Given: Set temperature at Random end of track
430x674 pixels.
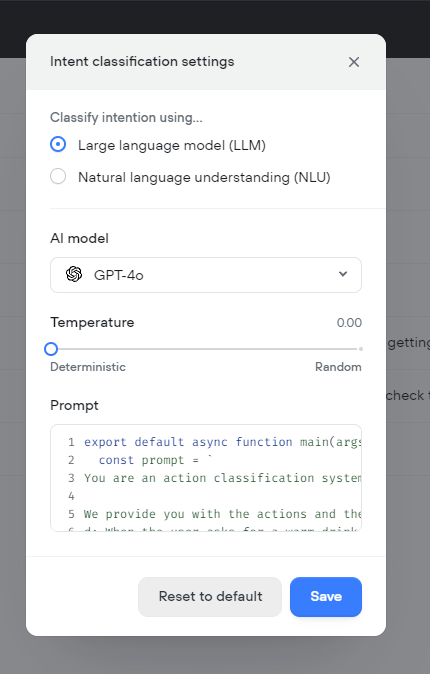Looking at the screenshot, I should (x=361, y=349).
